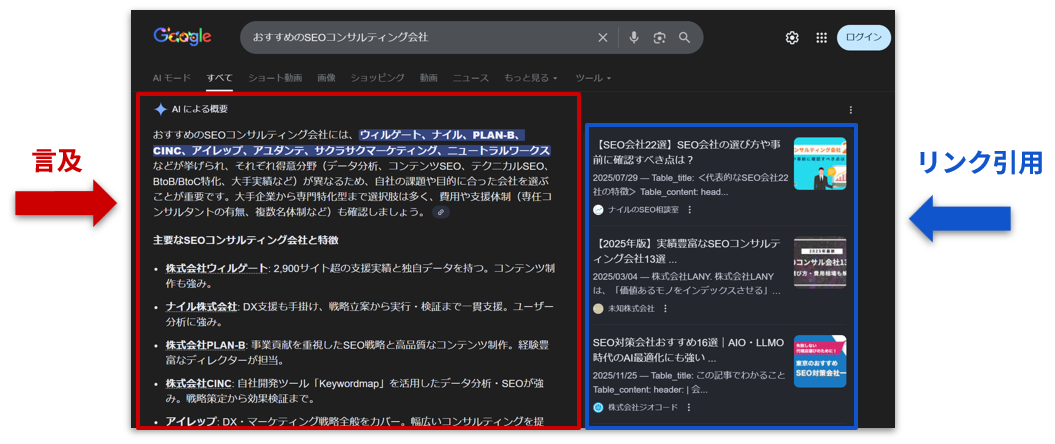This screenshot has height=444, width=1055.
Task: Click thumbnail of コンサル会社13選 article
Action: pyautogui.click(x=820, y=262)
